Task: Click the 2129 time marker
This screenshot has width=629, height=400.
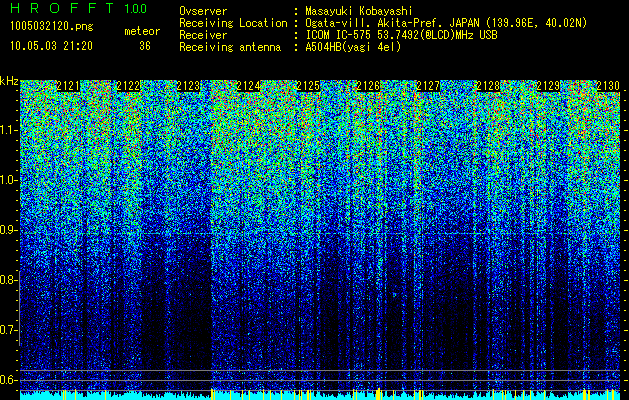Action: (548, 86)
